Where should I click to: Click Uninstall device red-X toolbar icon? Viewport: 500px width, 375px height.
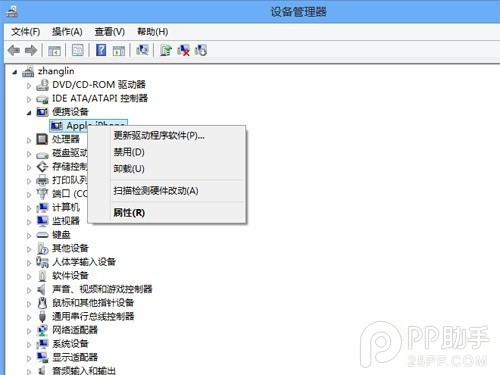click(183, 50)
